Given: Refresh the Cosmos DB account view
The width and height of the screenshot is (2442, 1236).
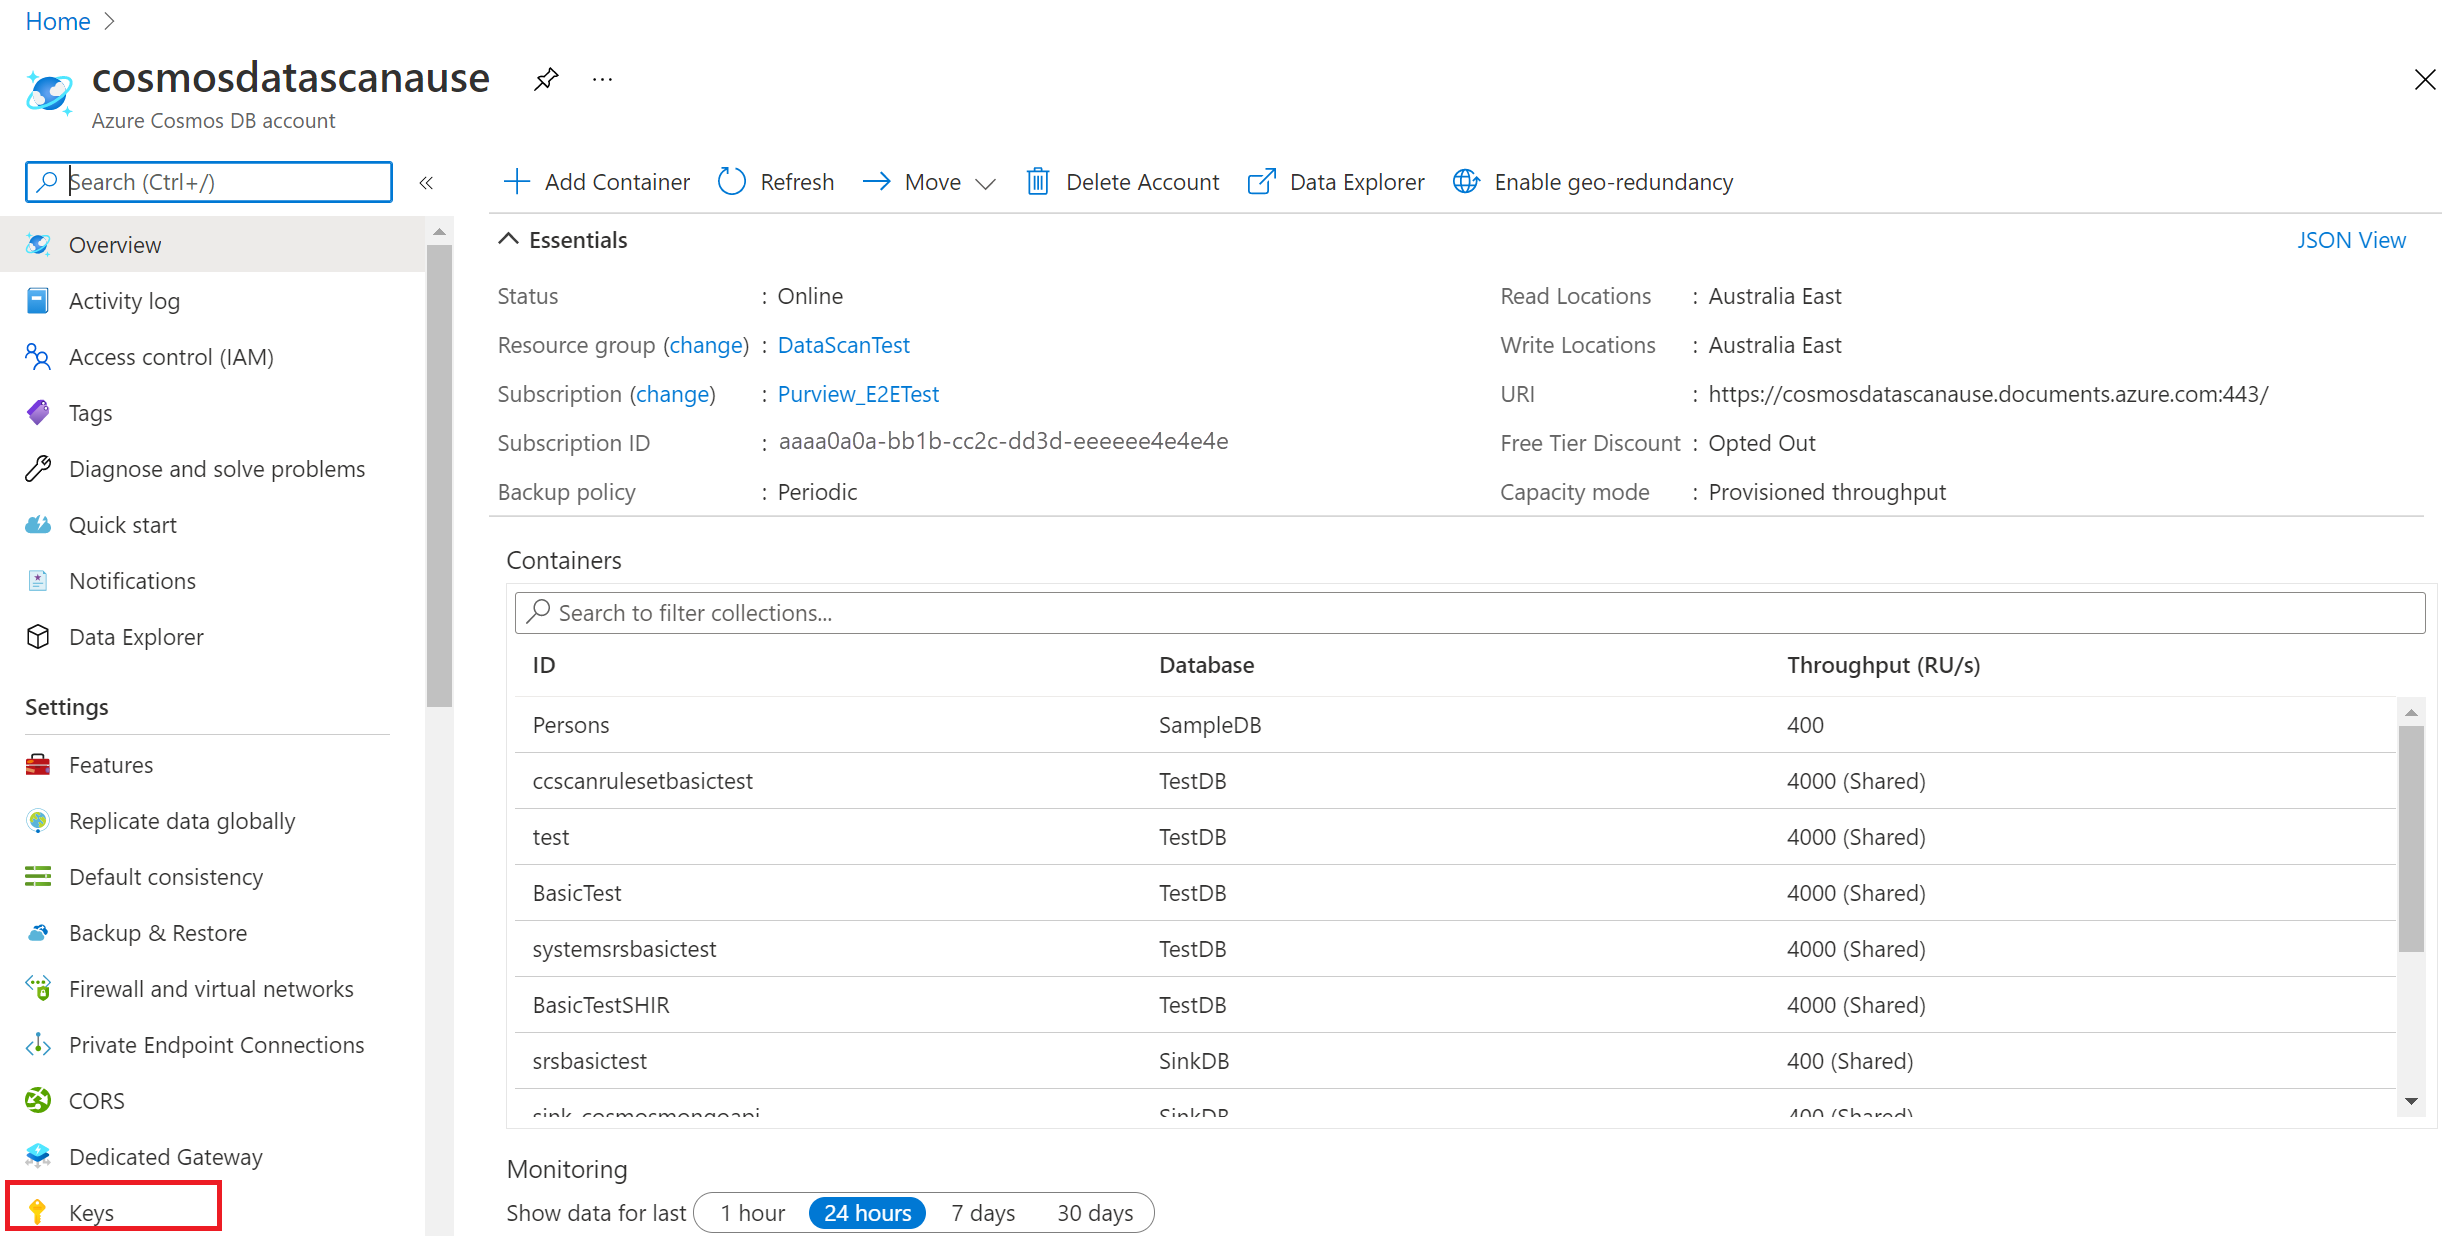Looking at the screenshot, I should (x=775, y=181).
